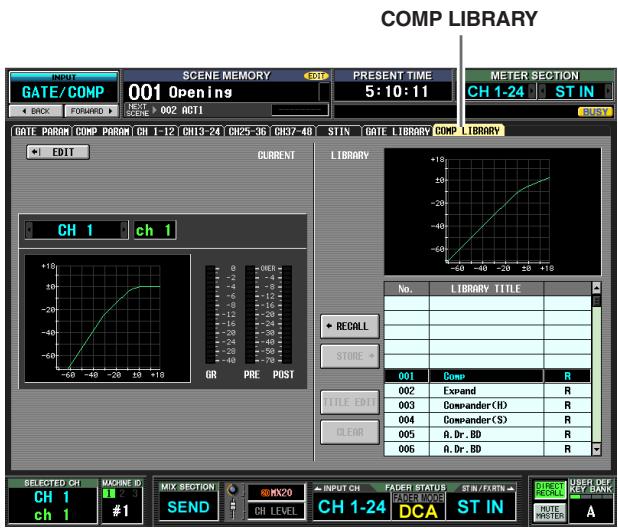Select ST IN in meter section
The width and height of the screenshot is (618, 529).
tap(575, 92)
